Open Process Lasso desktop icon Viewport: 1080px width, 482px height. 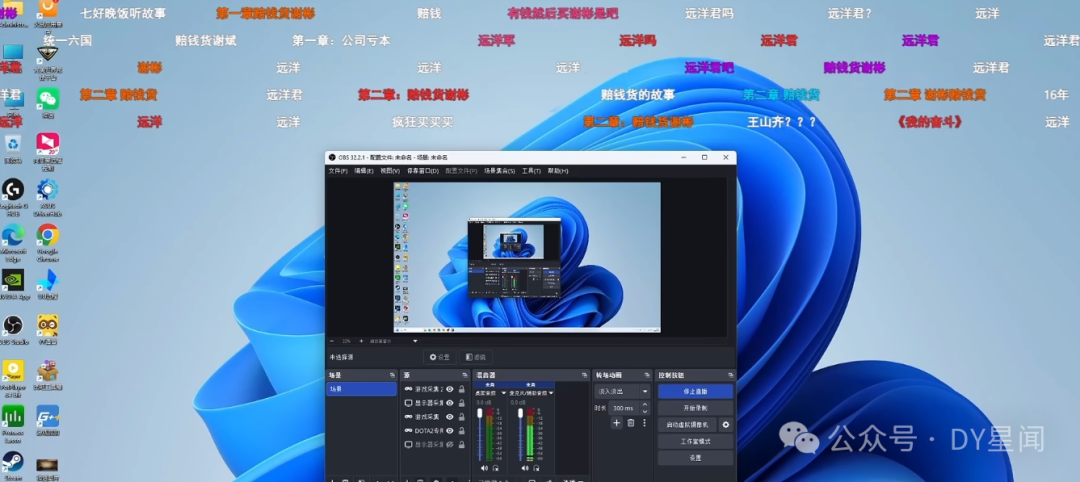12,423
